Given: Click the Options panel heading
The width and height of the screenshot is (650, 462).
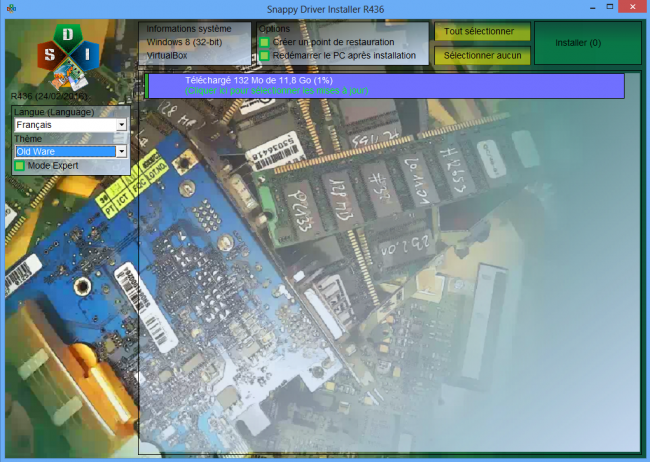Looking at the screenshot, I should click(x=274, y=29).
